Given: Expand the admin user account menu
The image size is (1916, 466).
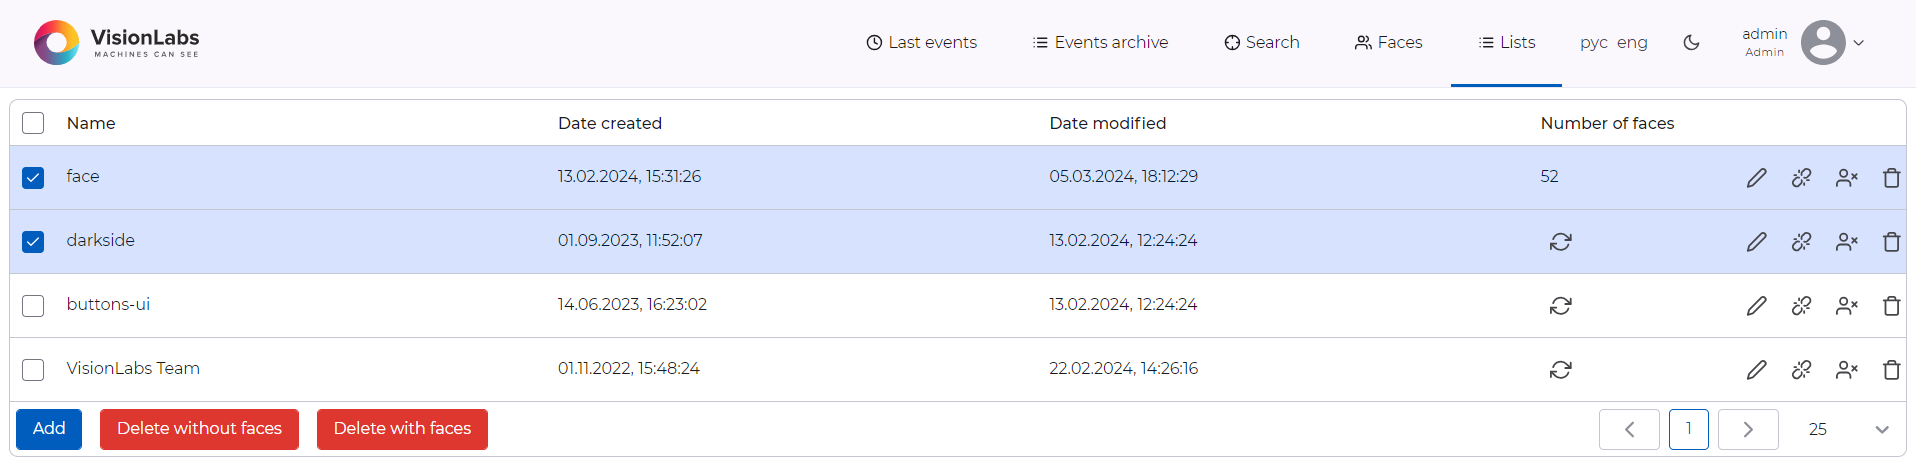Looking at the screenshot, I should (x=1858, y=43).
